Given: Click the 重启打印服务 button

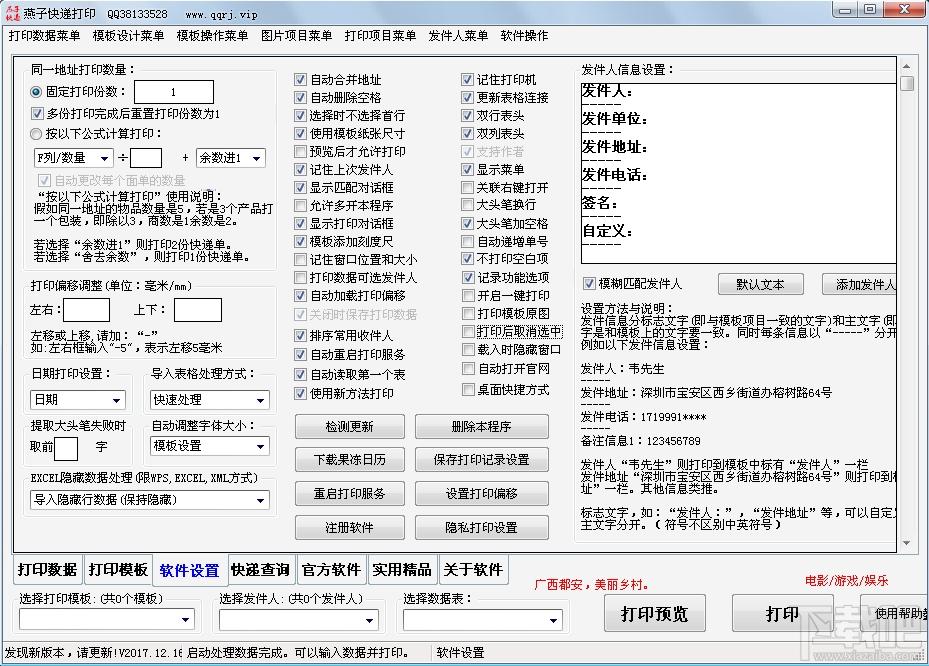Looking at the screenshot, I should click(350, 493).
